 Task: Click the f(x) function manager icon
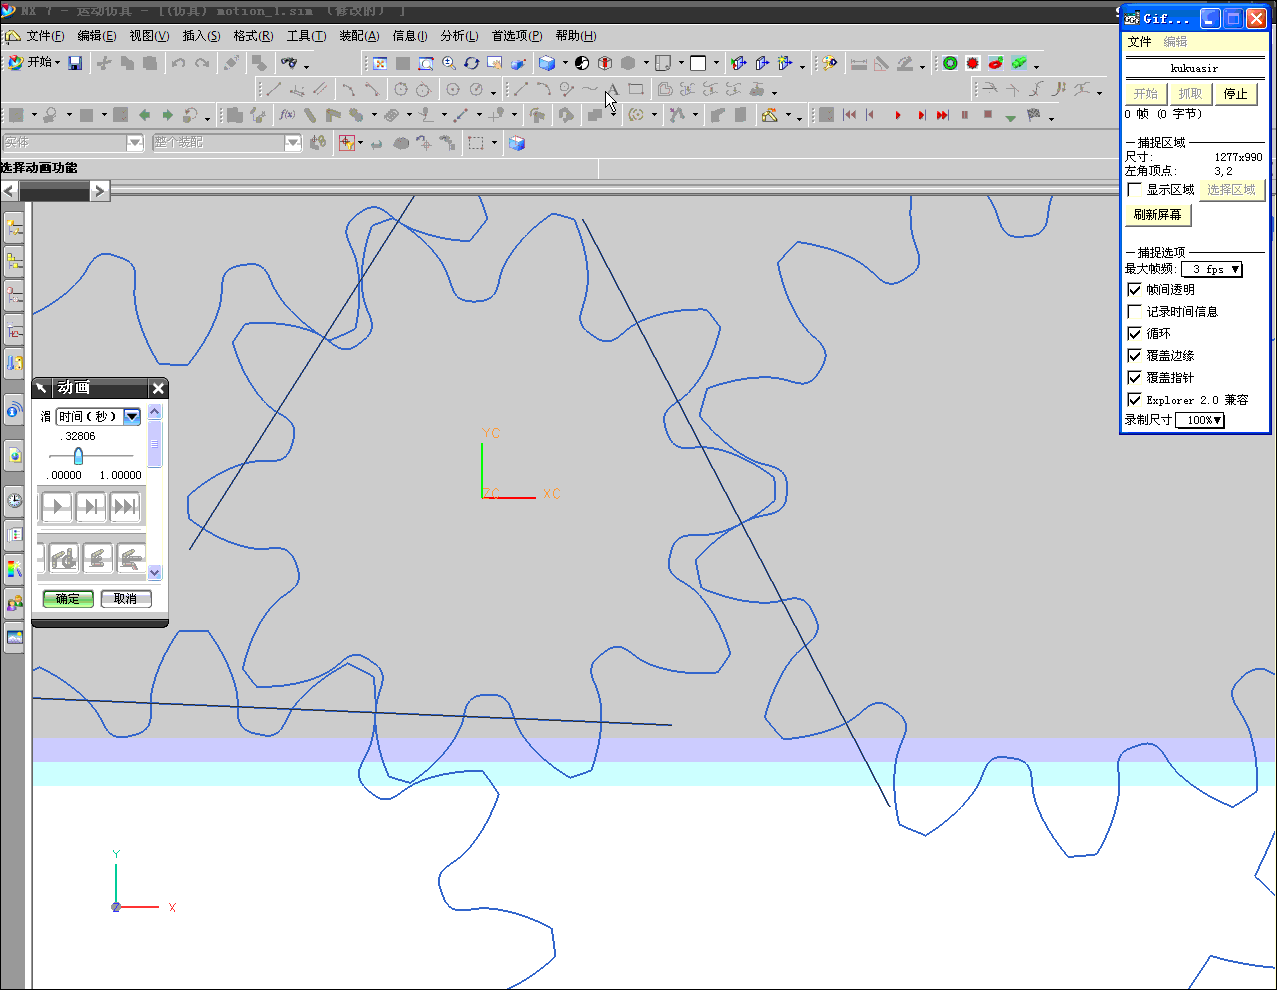(x=287, y=115)
